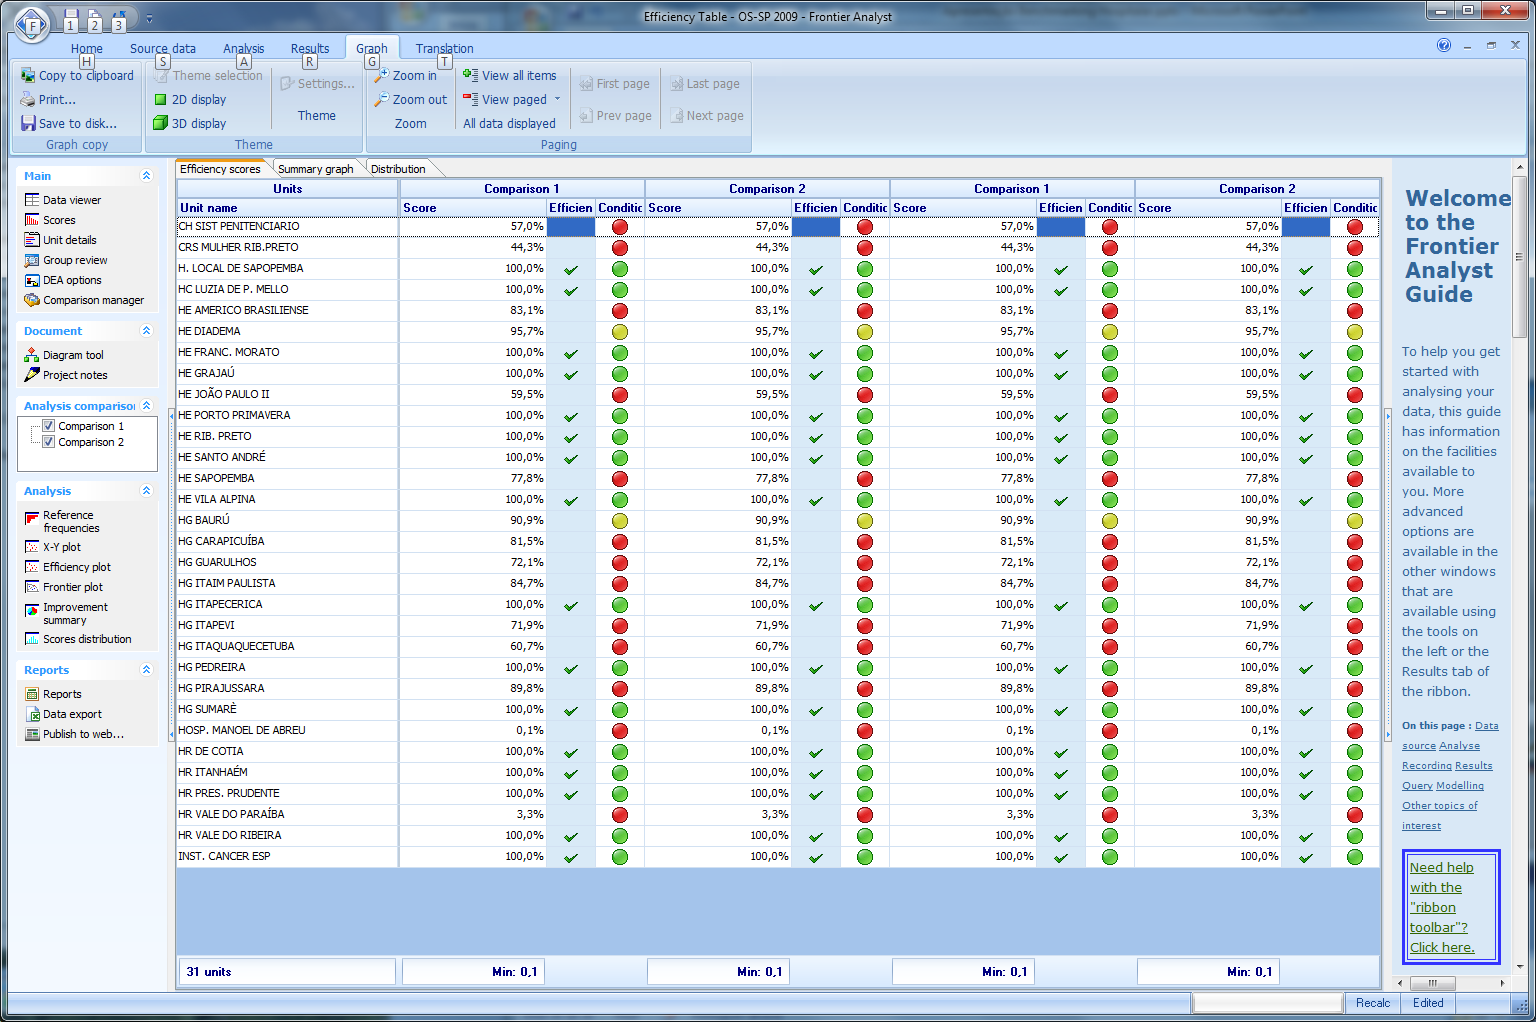Click the status bar input field
Viewport: 1536px width, 1022px height.
click(x=1267, y=1003)
